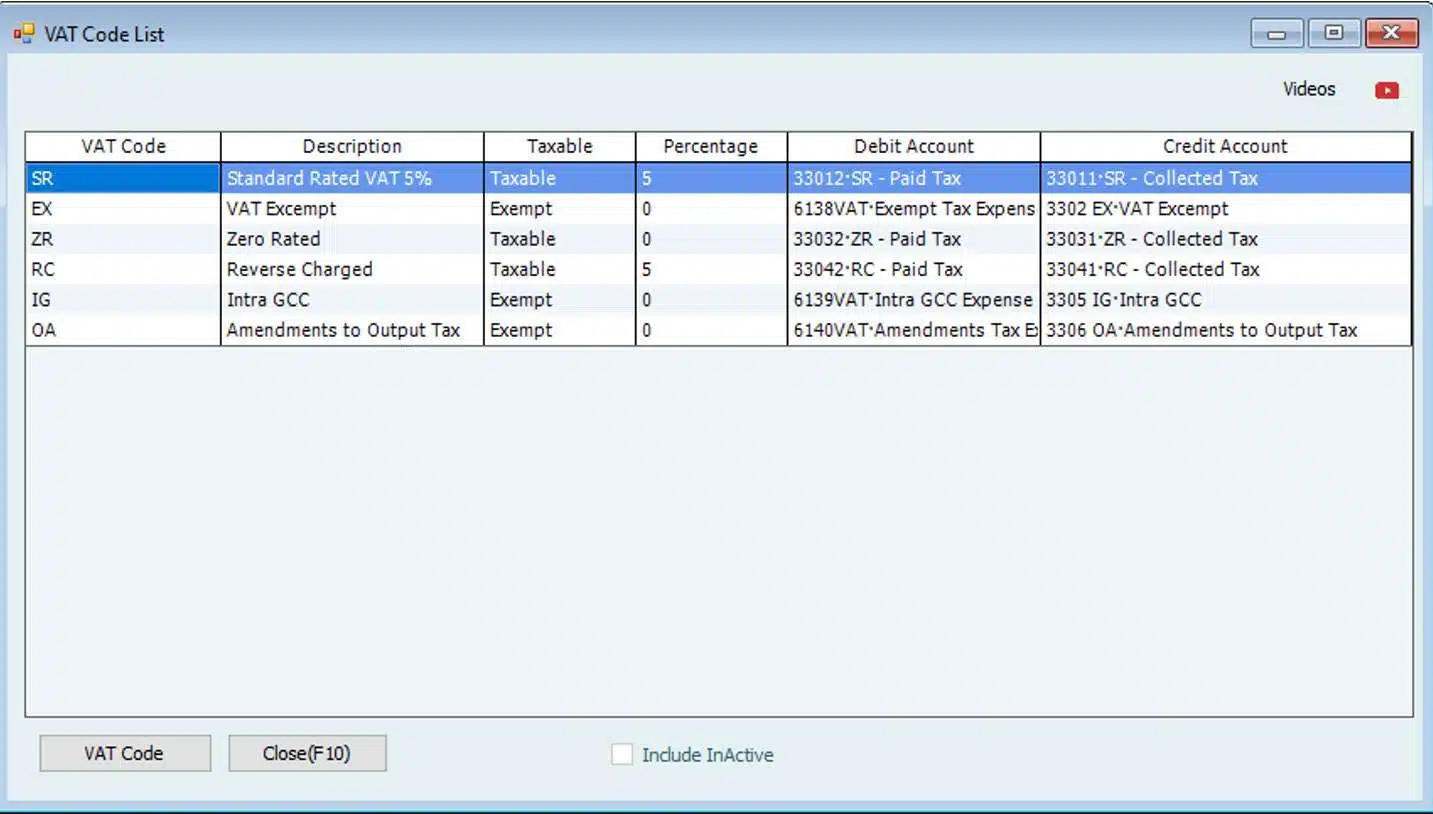
Task: Click 3305 IG Intra GCC credit cell
Action: (x=1226, y=299)
